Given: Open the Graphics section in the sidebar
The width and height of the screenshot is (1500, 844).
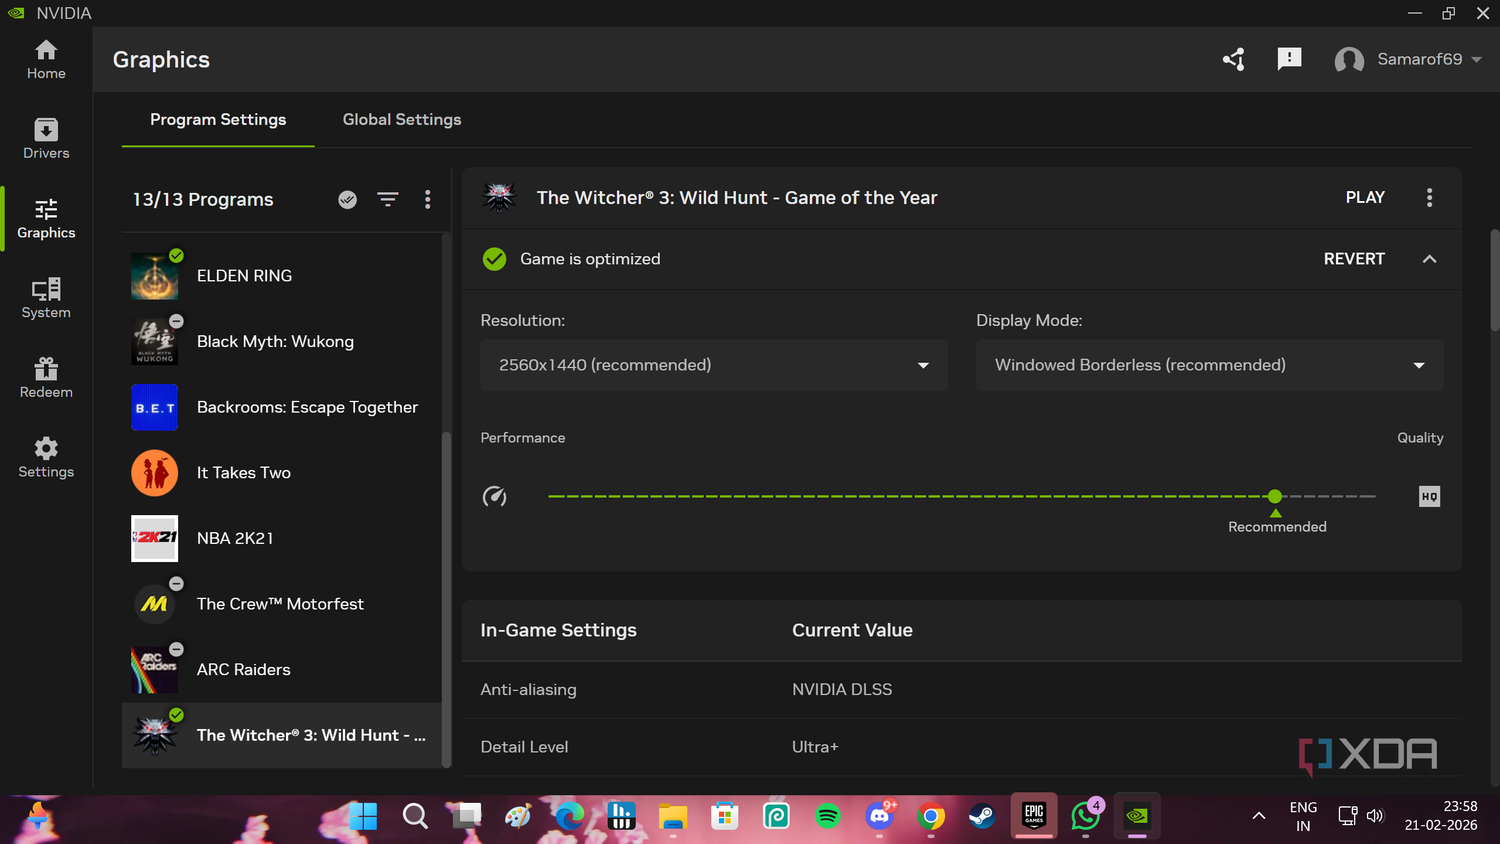Looking at the screenshot, I should (x=46, y=219).
